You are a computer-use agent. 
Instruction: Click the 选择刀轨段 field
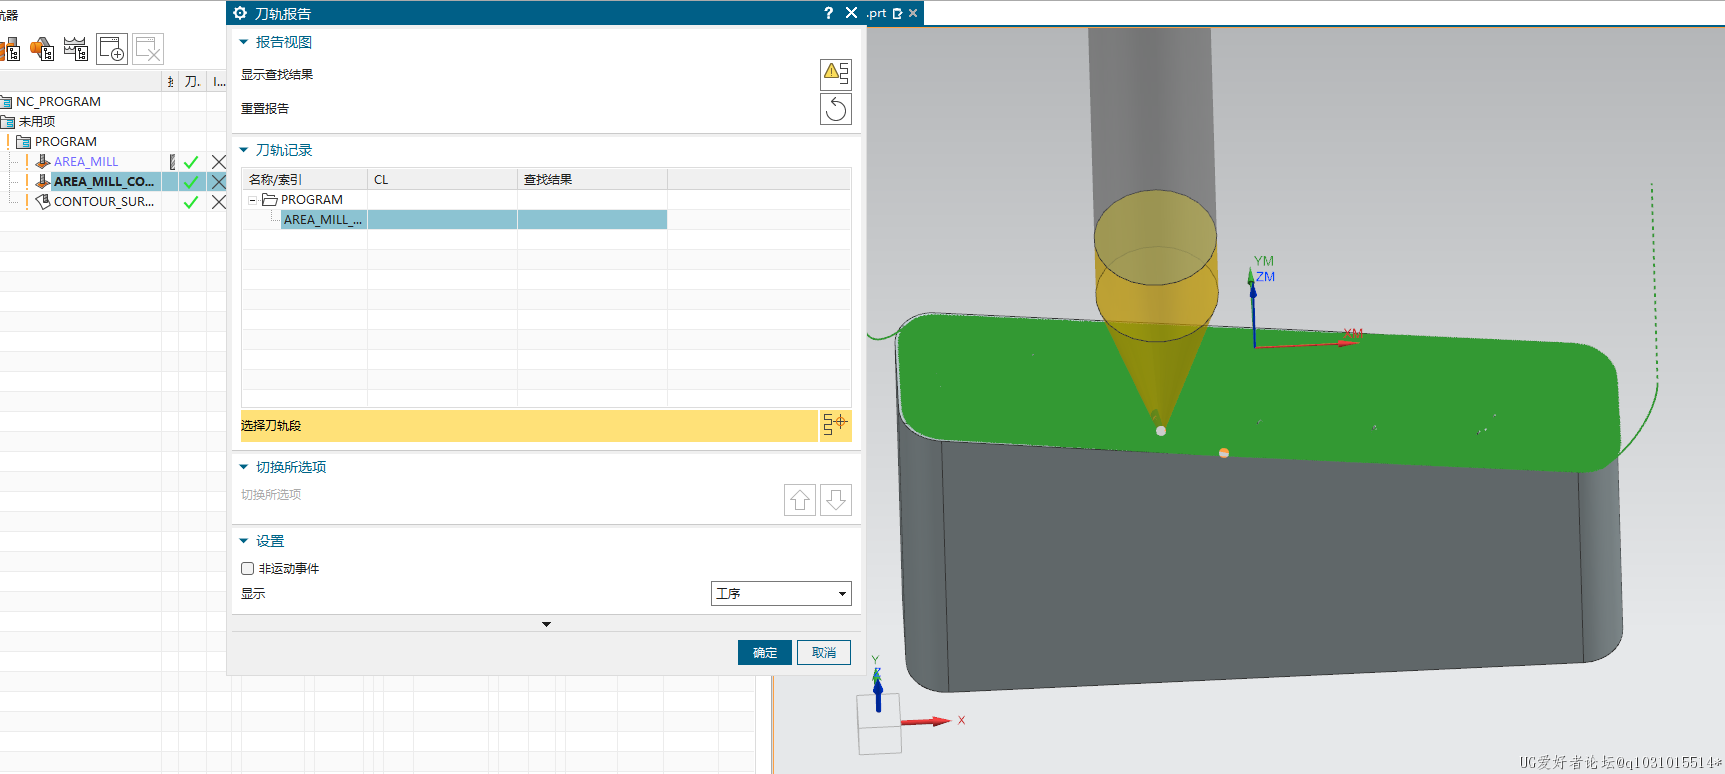pyautogui.click(x=529, y=425)
